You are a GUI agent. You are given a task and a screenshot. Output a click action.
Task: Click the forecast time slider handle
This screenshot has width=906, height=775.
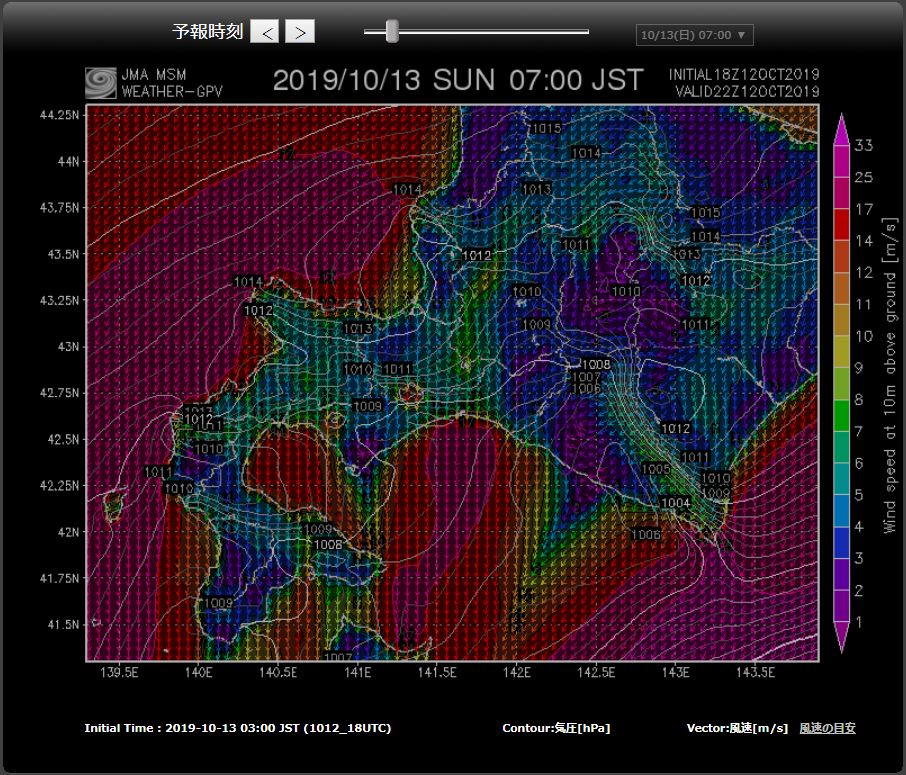(x=392, y=32)
